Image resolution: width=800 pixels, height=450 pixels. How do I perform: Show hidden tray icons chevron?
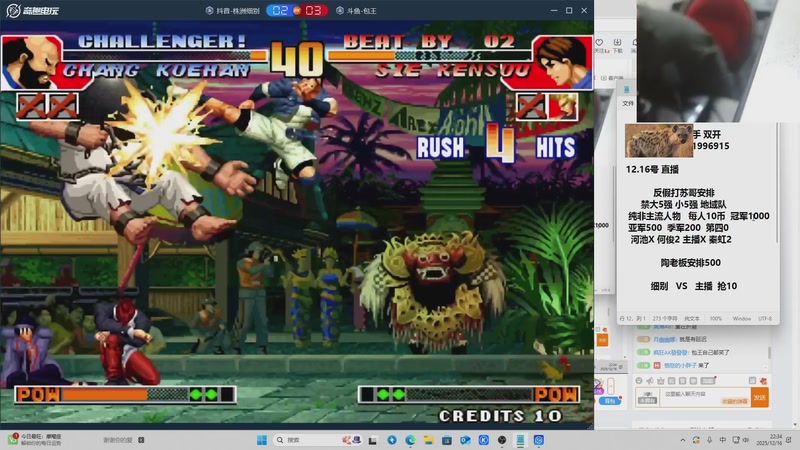[683, 440]
